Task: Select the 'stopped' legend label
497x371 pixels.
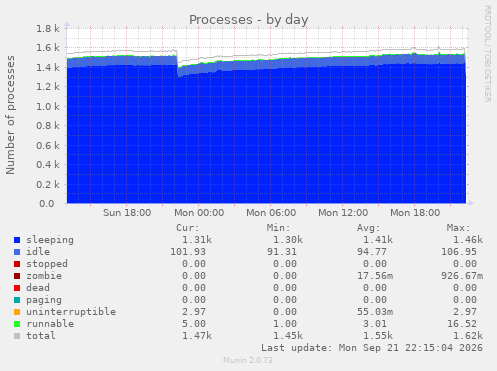Action: coord(47,264)
